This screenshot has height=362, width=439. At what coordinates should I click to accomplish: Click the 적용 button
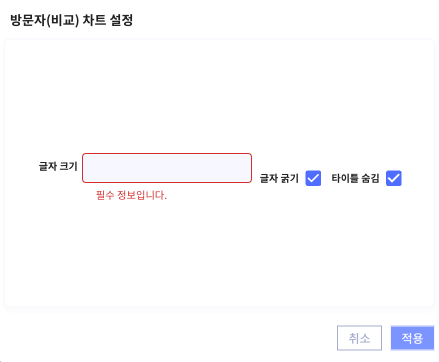pyautogui.click(x=412, y=338)
